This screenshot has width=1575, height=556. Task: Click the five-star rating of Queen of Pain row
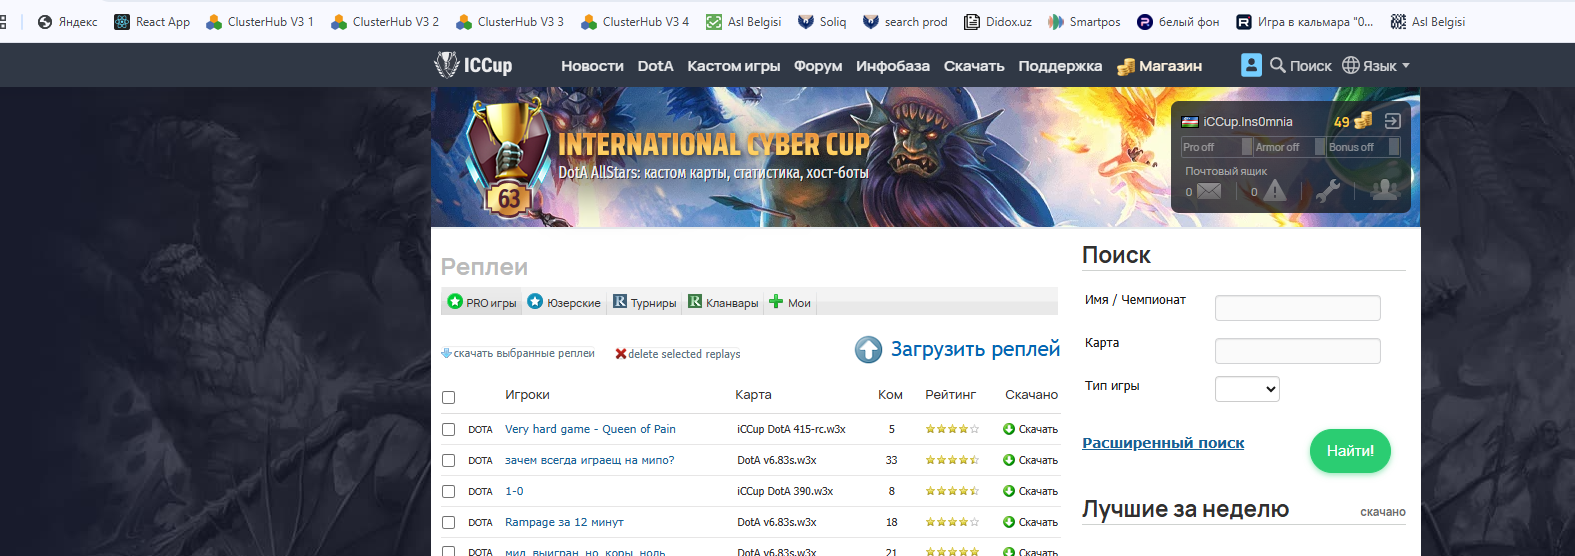click(952, 429)
